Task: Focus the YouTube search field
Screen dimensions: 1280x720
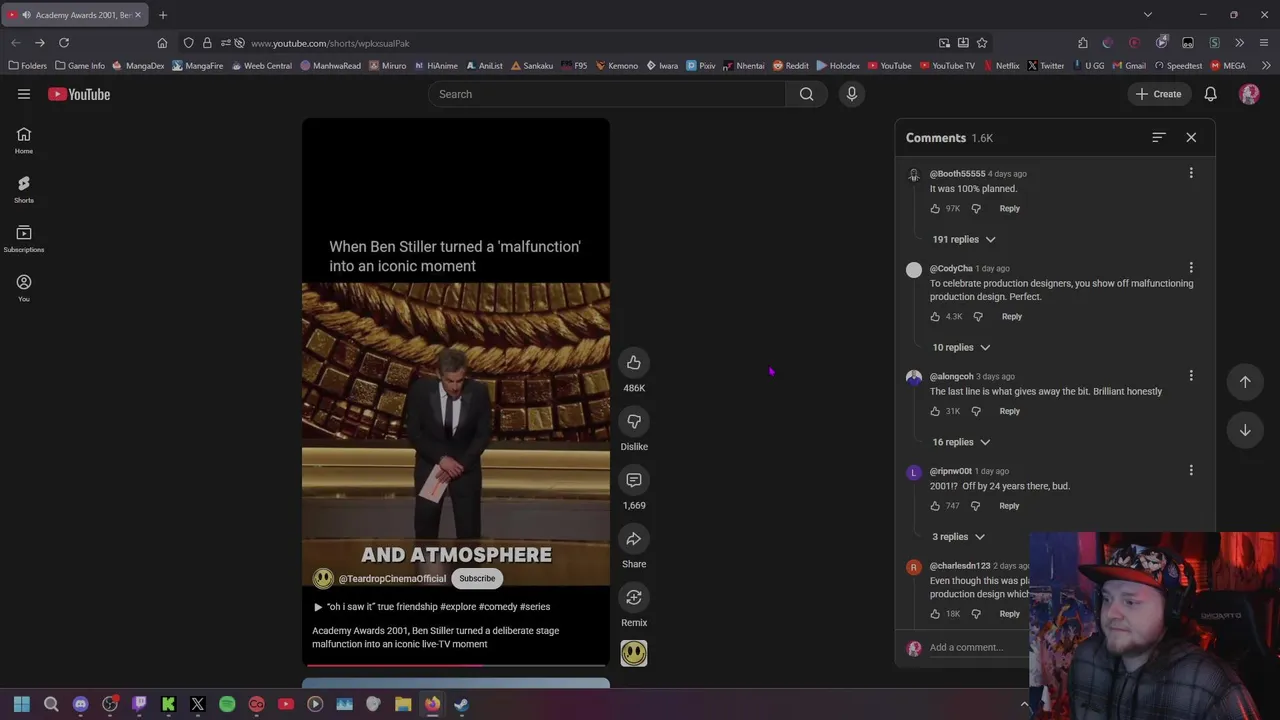Action: (x=607, y=94)
